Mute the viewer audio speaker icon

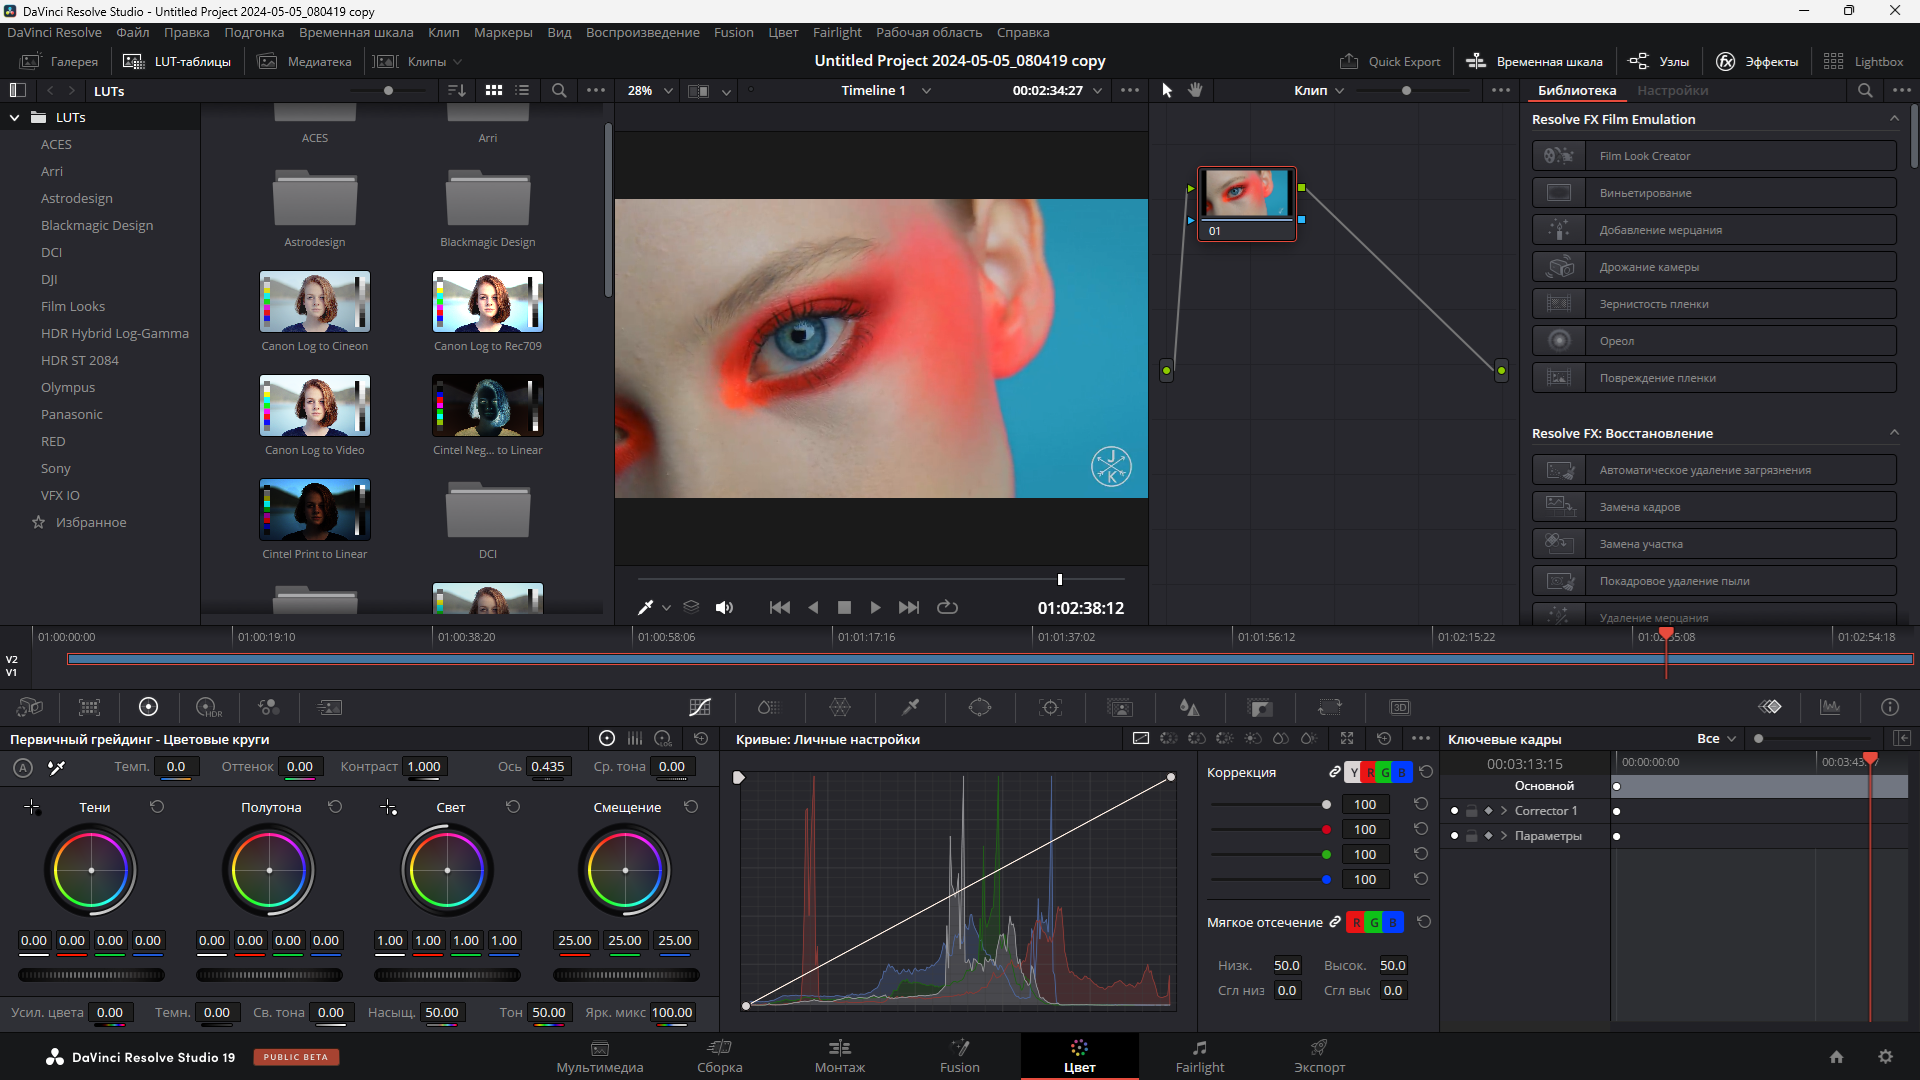click(725, 608)
